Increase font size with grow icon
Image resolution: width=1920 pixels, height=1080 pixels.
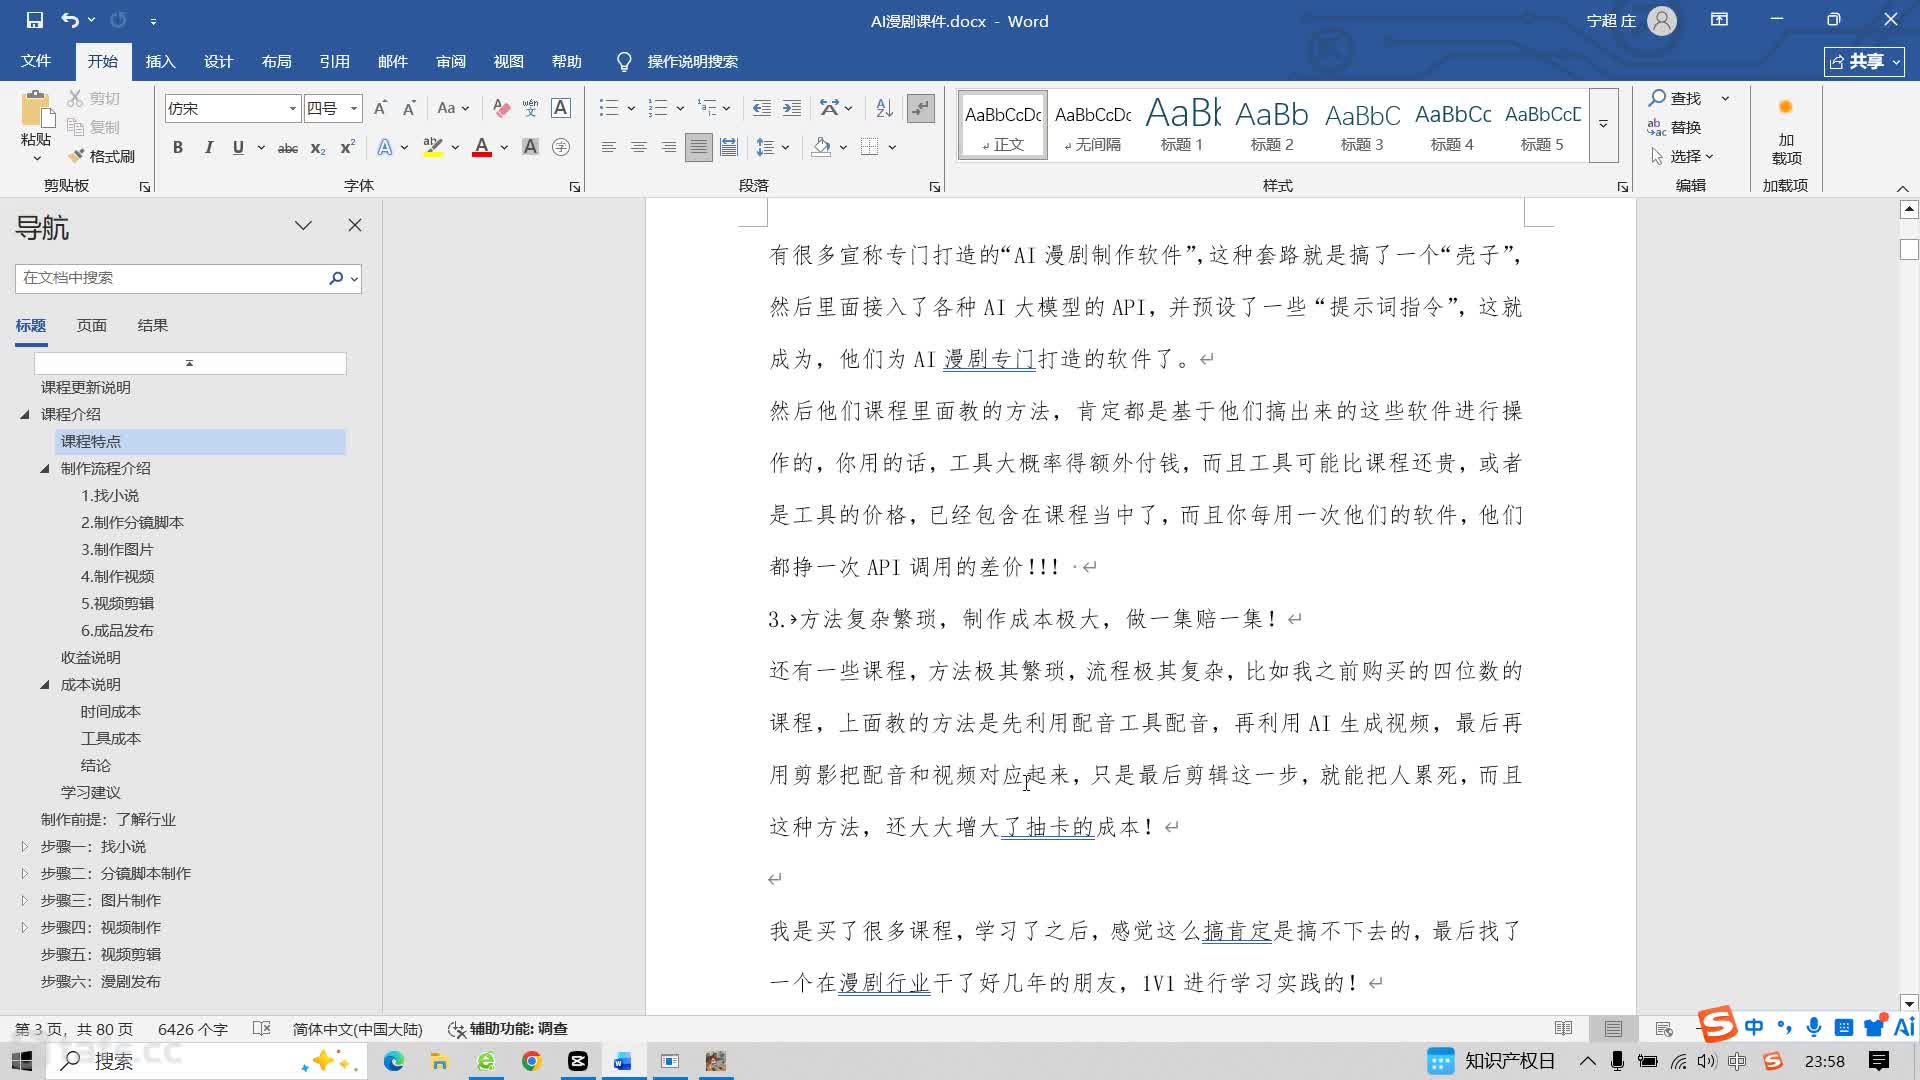(380, 108)
